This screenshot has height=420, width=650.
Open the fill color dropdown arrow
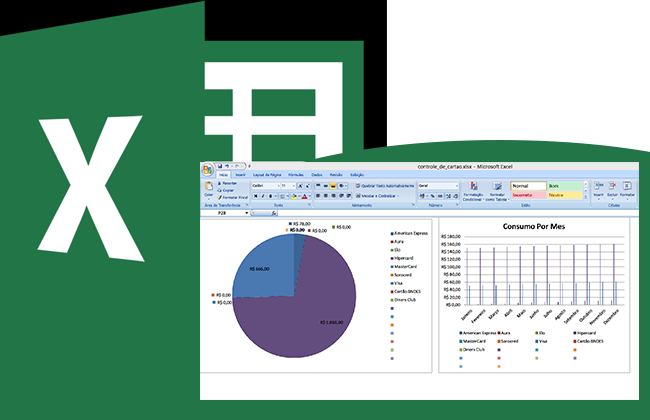click(x=299, y=196)
